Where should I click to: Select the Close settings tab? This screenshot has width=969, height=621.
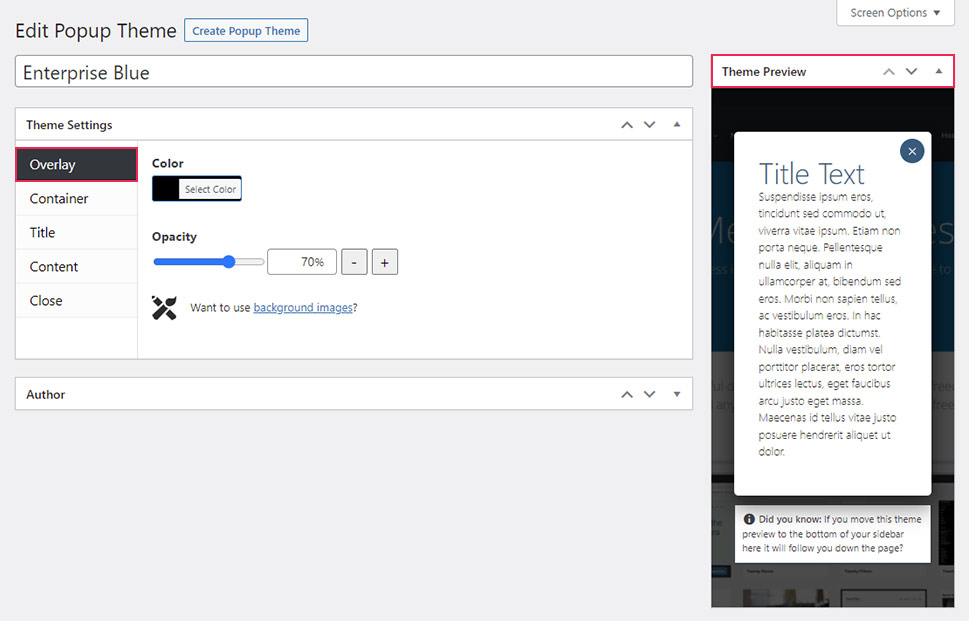pos(46,301)
